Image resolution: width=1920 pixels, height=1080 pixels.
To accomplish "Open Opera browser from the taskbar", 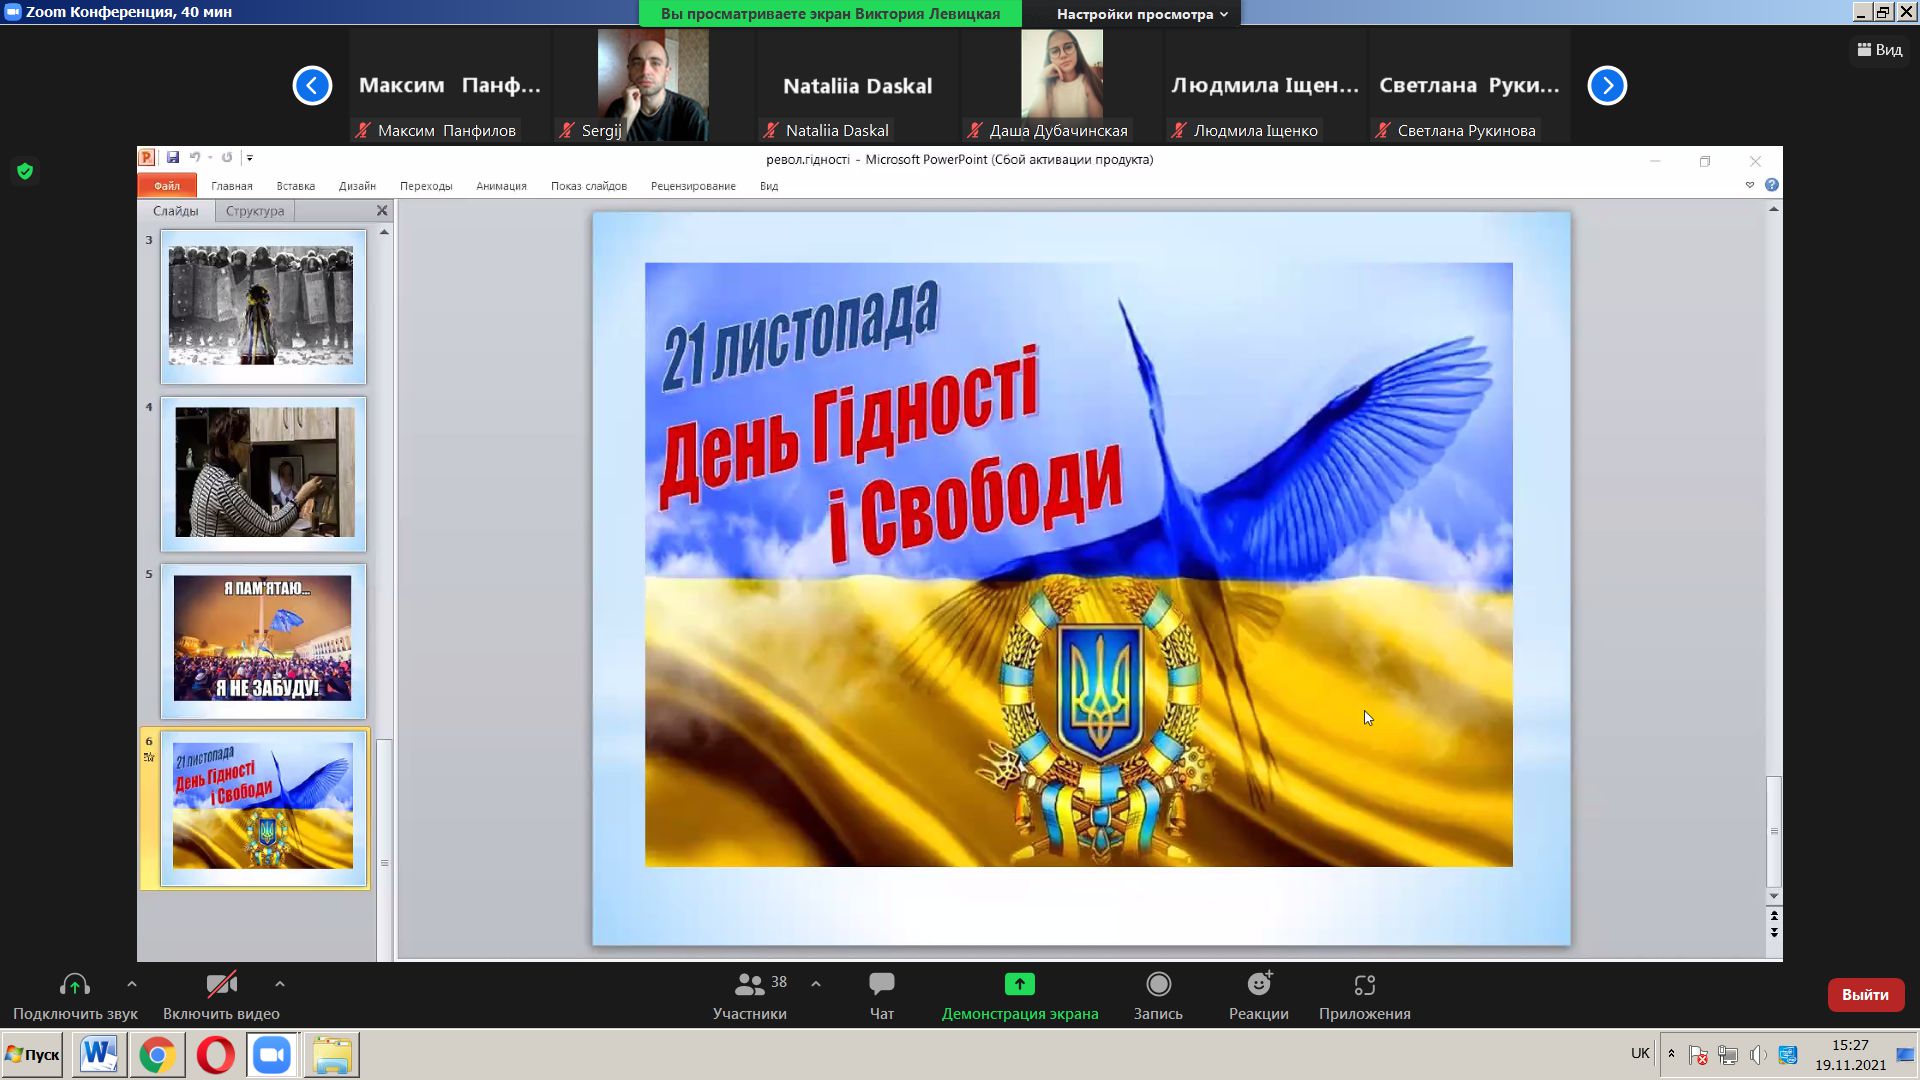I will 215,1055.
